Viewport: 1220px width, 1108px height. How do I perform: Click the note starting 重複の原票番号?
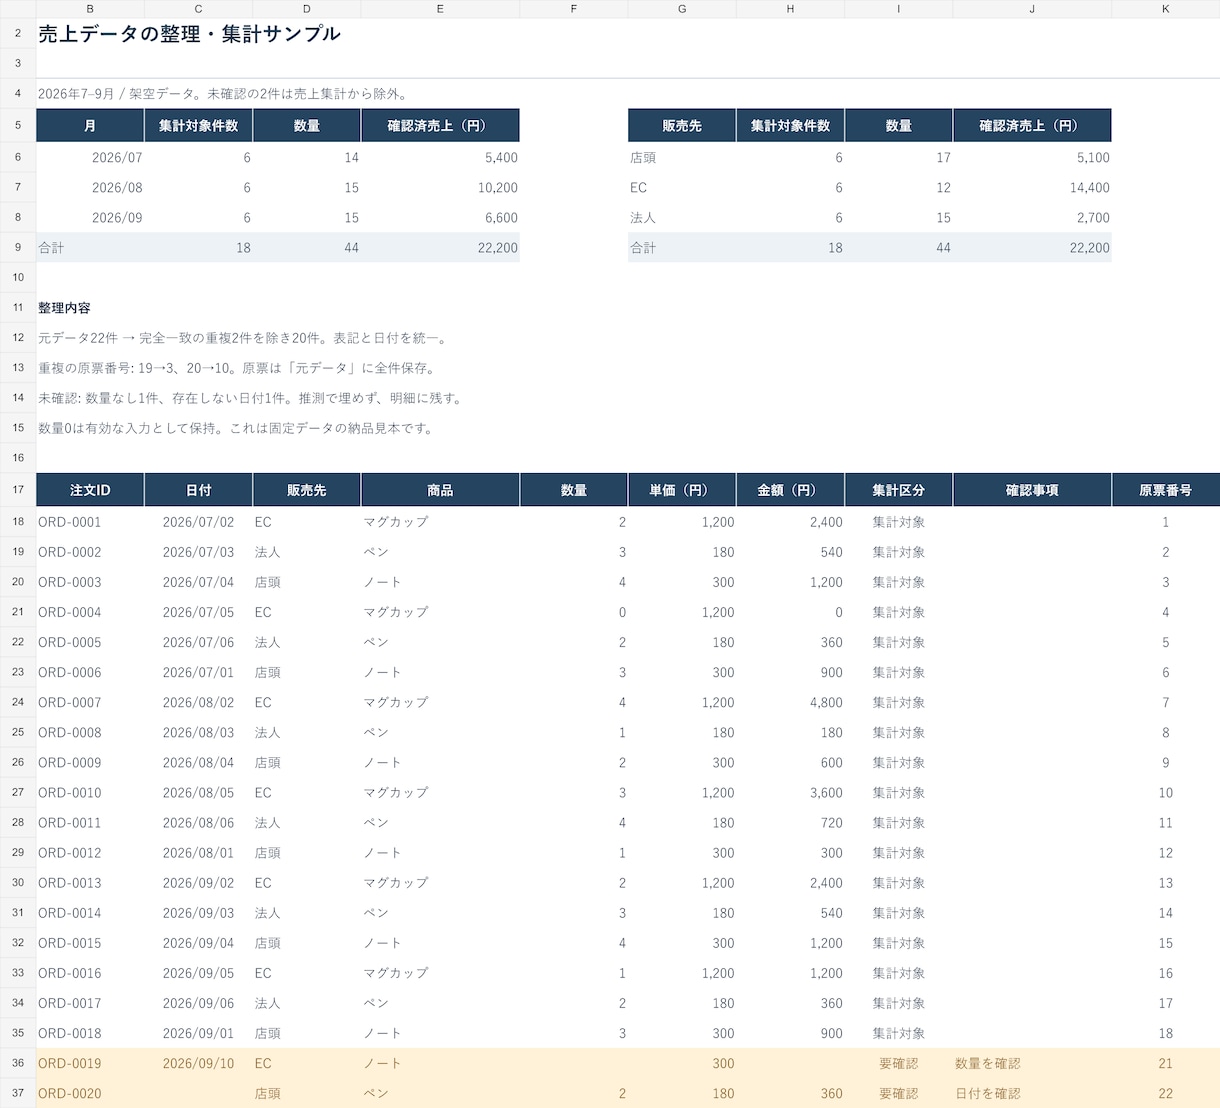click(x=236, y=368)
